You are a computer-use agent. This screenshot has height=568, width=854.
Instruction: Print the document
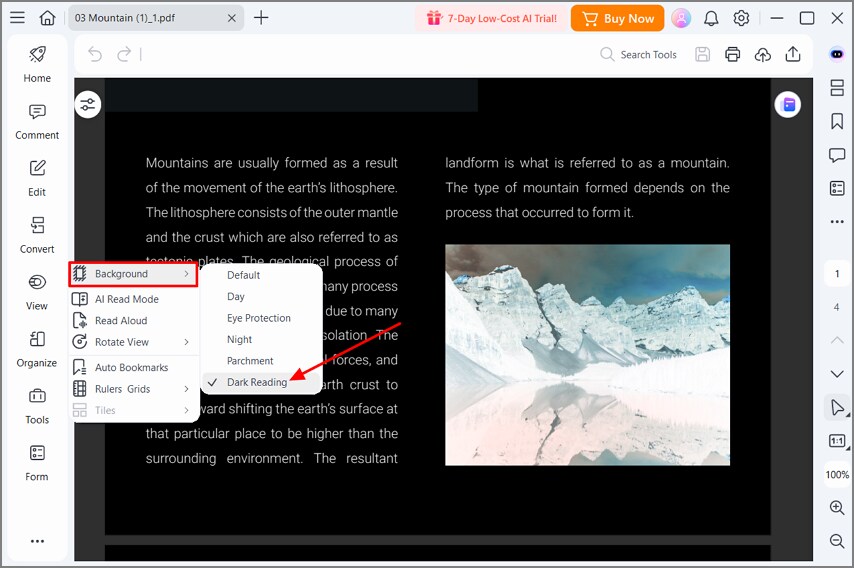pos(733,54)
